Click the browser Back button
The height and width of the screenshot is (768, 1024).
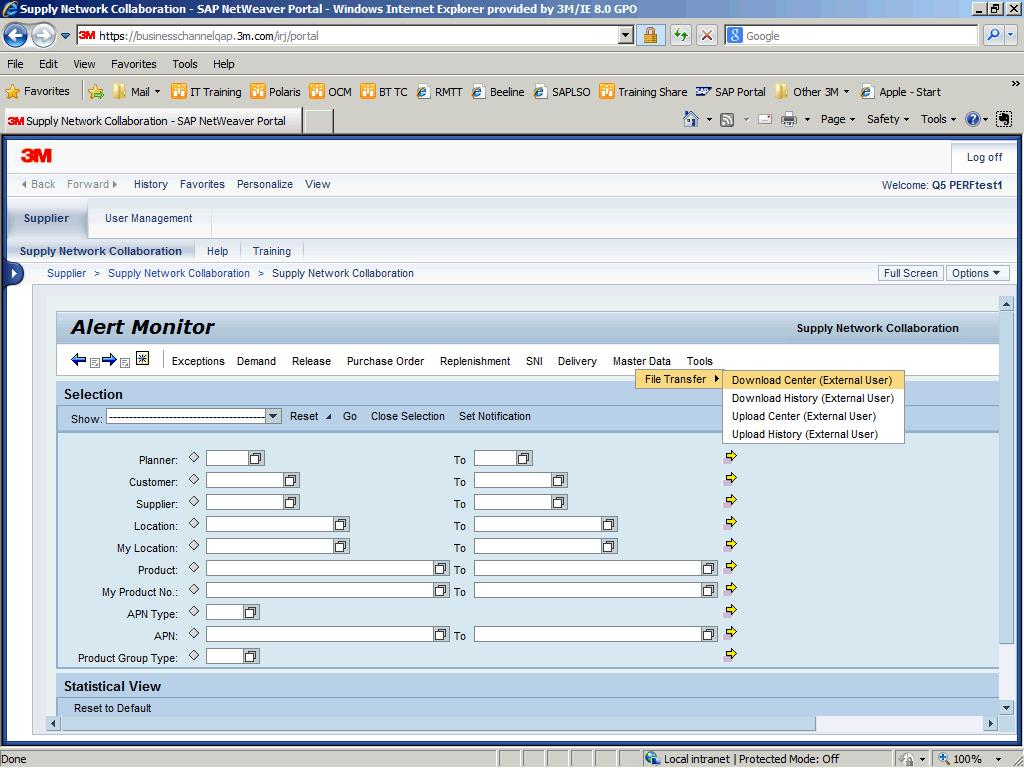pos(16,35)
